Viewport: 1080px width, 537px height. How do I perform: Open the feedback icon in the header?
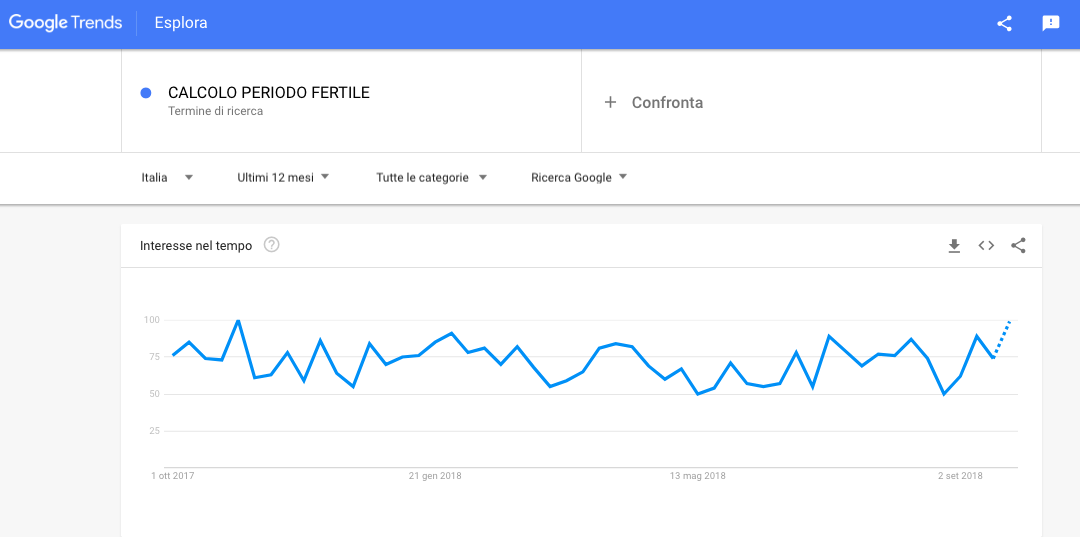pos(1050,23)
